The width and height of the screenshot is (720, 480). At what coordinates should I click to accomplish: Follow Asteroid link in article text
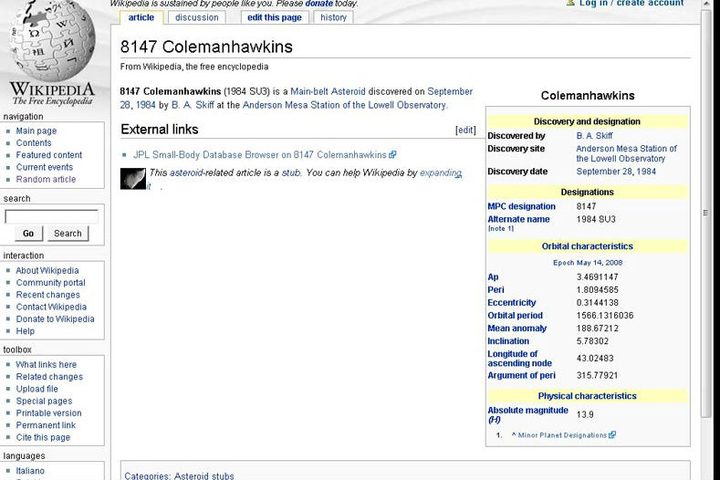click(348, 91)
